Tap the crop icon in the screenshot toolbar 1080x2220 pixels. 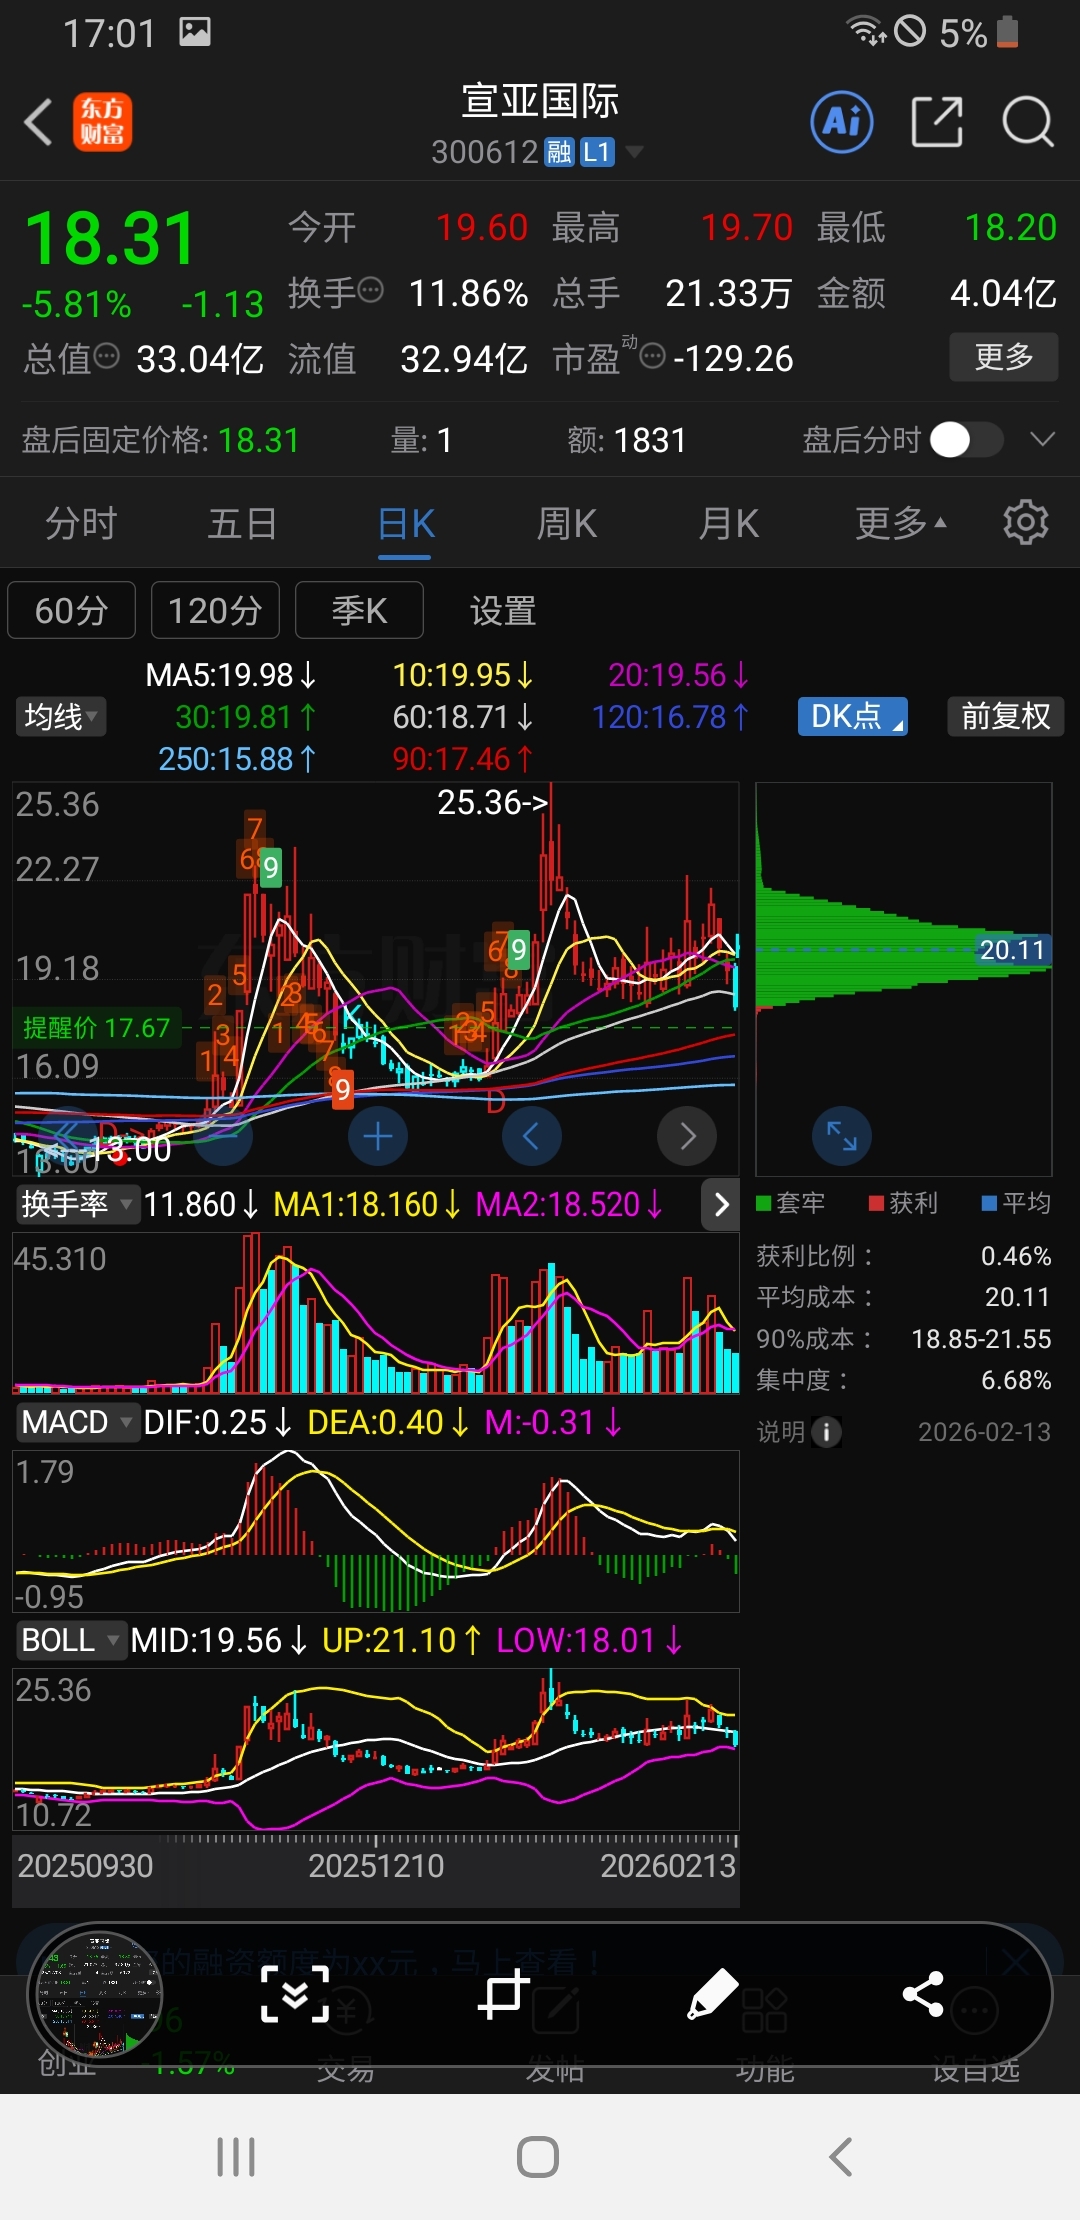click(x=503, y=1994)
